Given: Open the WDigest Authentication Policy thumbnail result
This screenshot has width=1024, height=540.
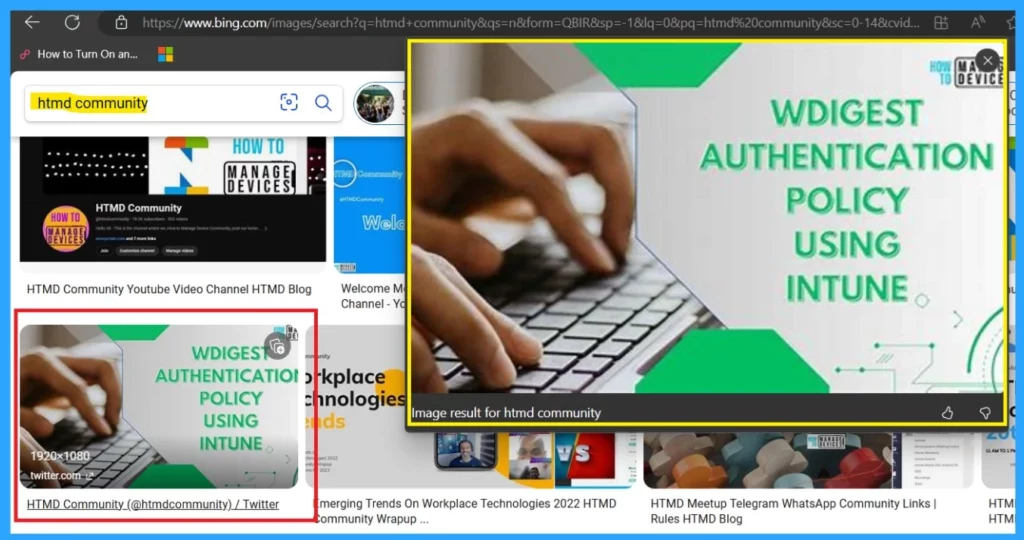Looking at the screenshot, I should tap(159, 406).
